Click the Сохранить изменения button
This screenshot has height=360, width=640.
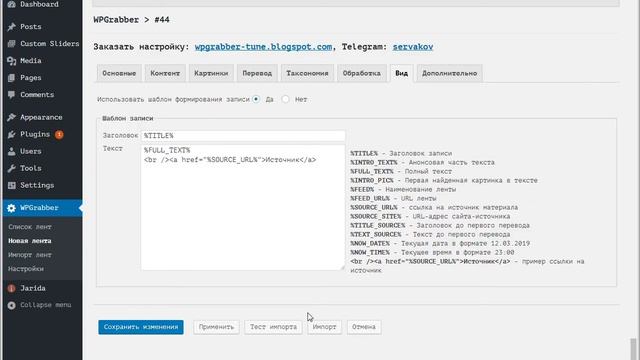[141, 327]
